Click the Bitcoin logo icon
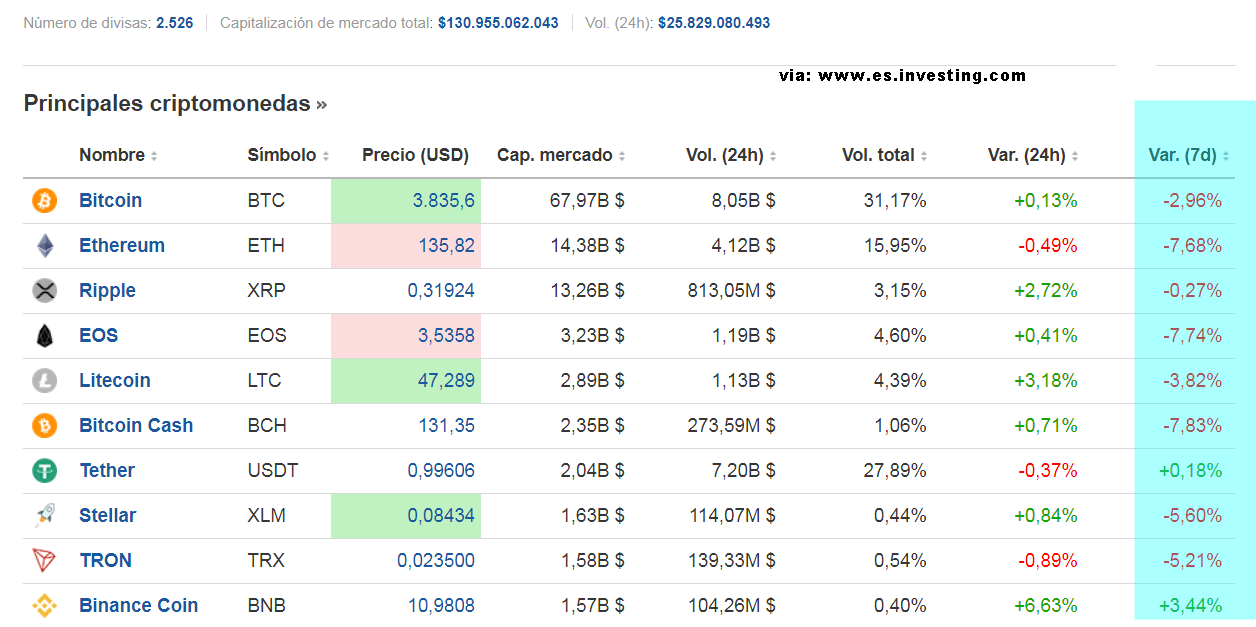This screenshot has width=1256, height=627. pyautogui.click(x=45, y=201)
